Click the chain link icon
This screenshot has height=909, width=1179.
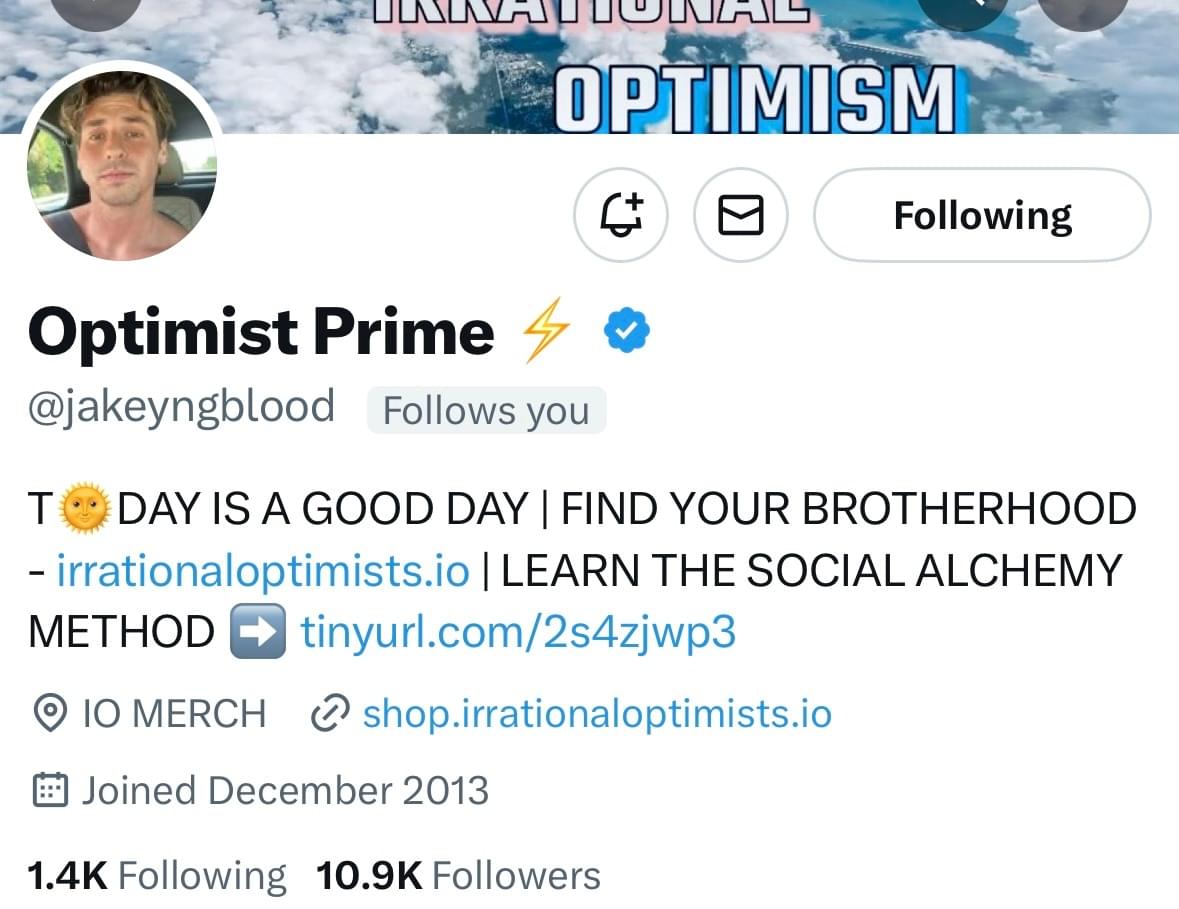click(x=330, y=714)
